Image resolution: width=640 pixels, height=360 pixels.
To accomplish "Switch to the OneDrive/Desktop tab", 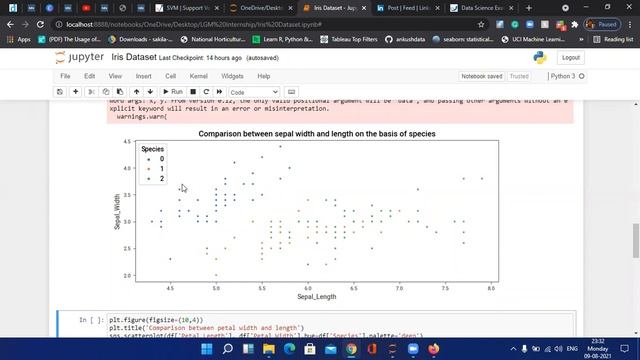I will 261,8.
